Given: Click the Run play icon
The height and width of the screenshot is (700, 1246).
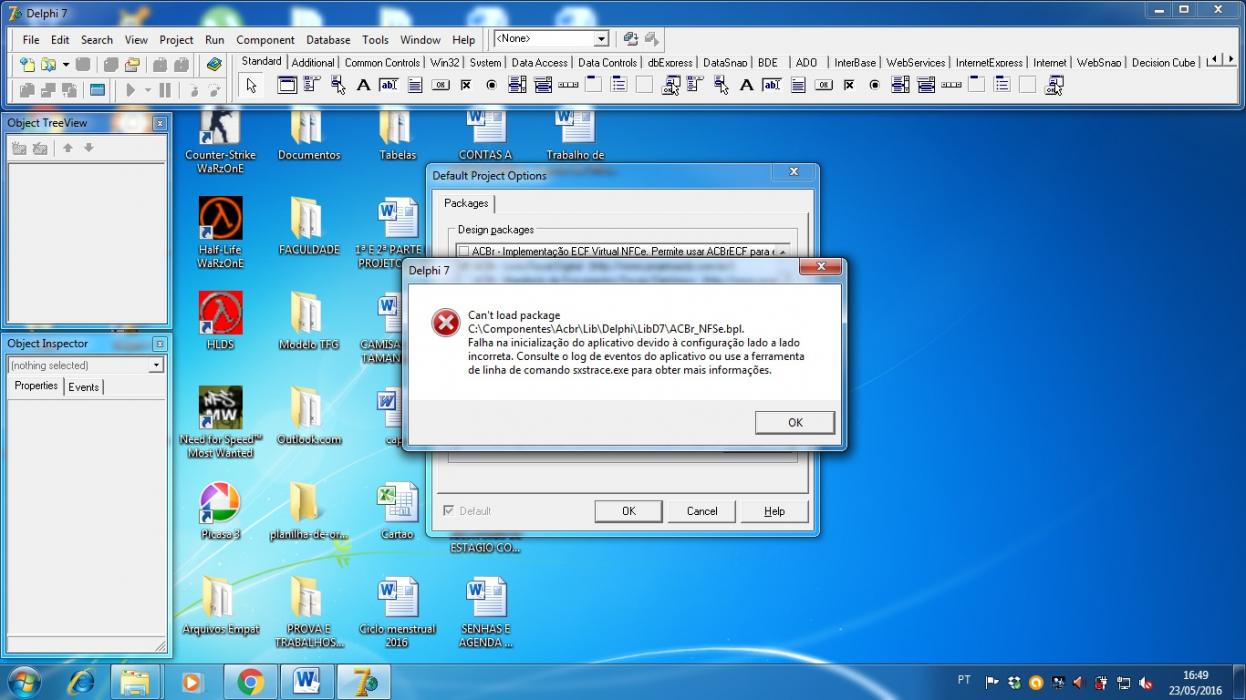Looking at the screenshot, I should (x=130, y=90).
